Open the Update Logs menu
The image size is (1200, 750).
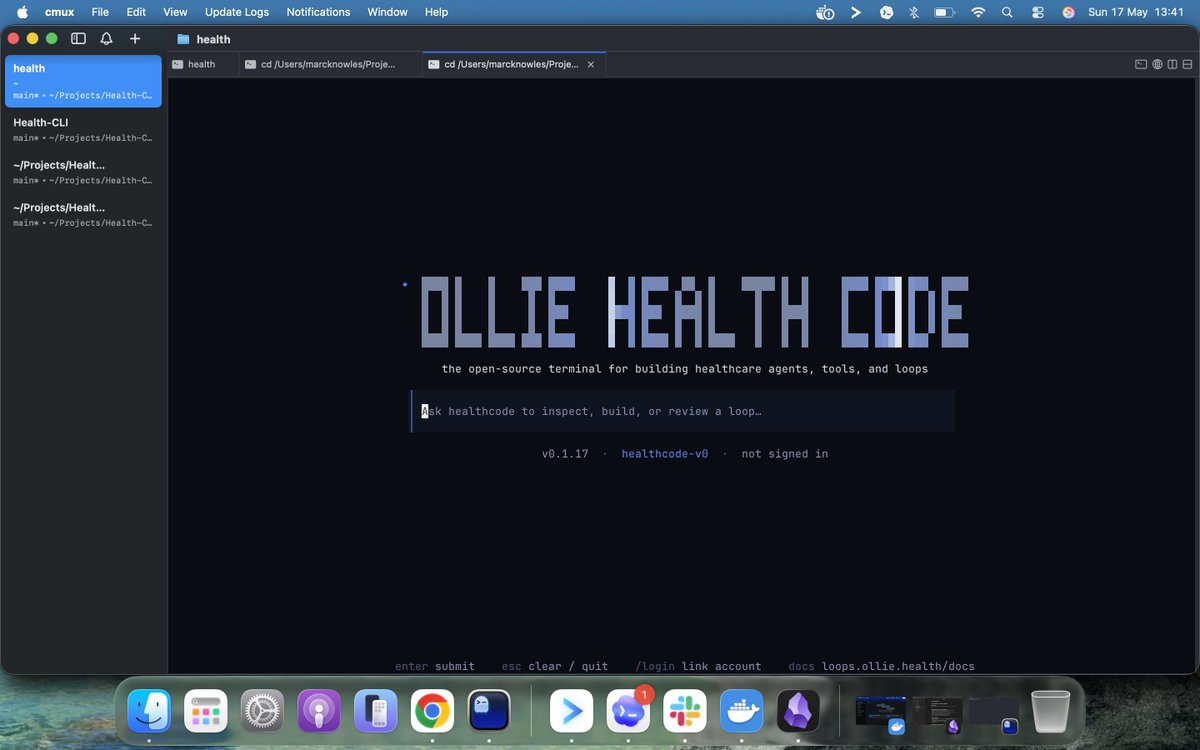pos(237,12)
